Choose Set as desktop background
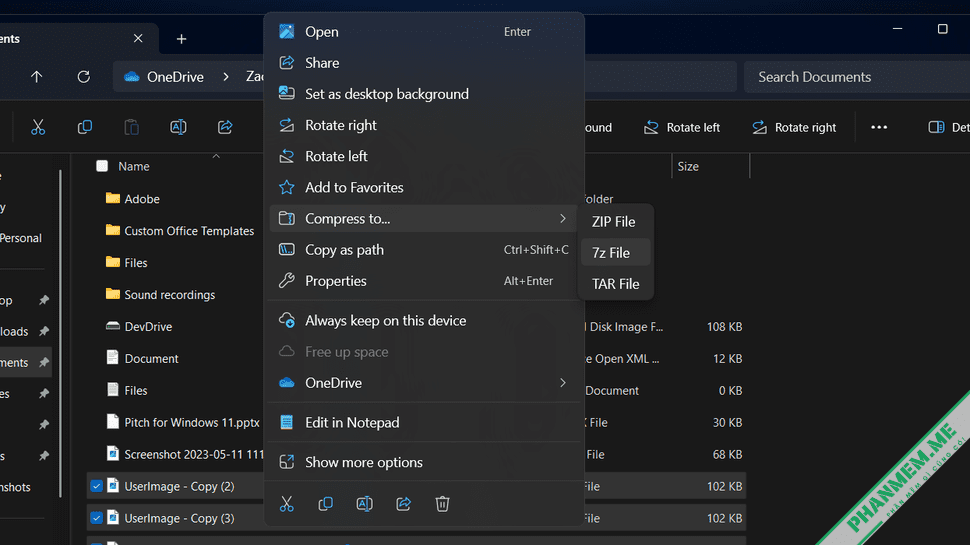 (424, 94)
